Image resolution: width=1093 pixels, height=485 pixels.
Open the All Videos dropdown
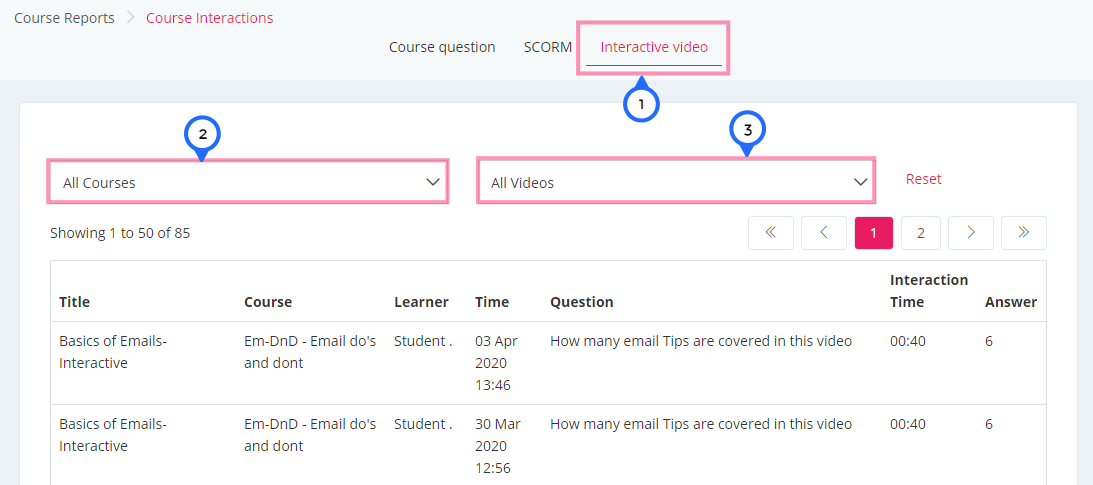675,182
